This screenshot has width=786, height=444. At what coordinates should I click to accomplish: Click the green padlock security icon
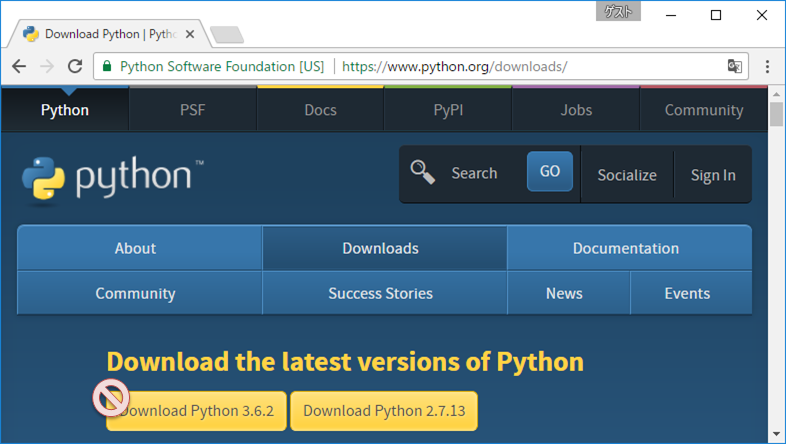click(x=106, y=67)
